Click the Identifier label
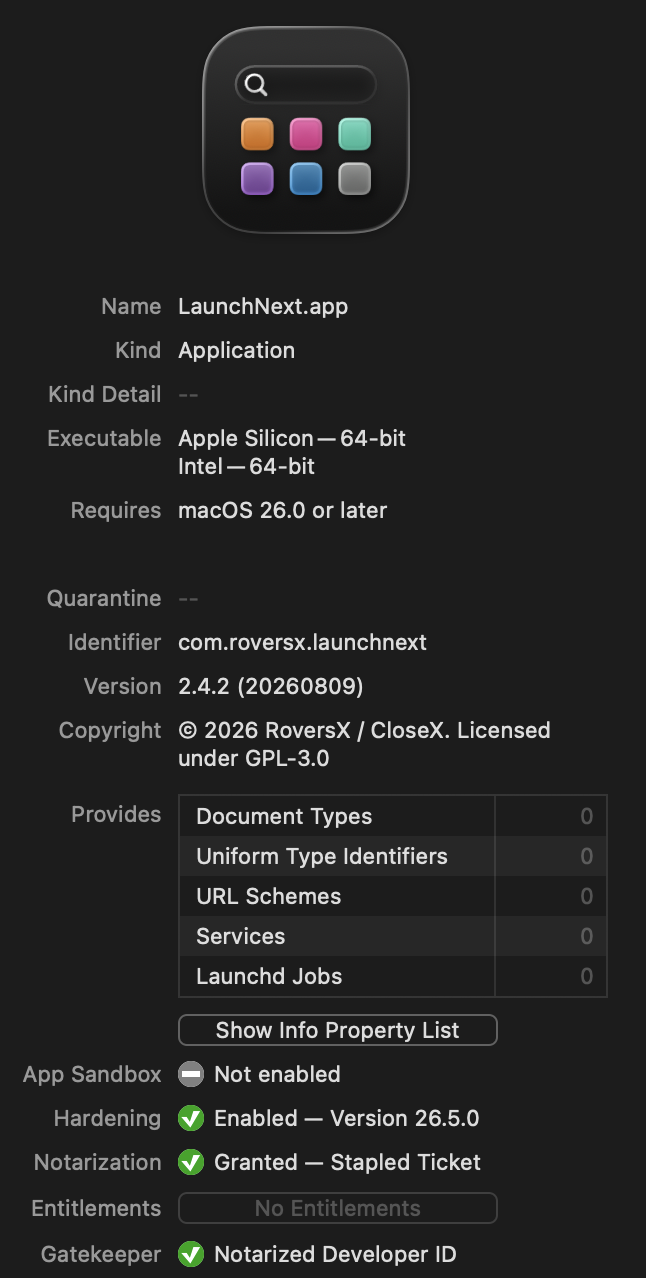The width and height of the screenshot is (646, 1278). click(115, 642)
